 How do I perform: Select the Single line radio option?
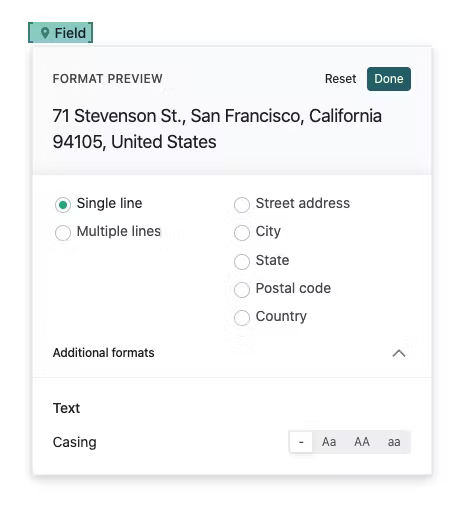pyautogui.click(x=63, y=204)
